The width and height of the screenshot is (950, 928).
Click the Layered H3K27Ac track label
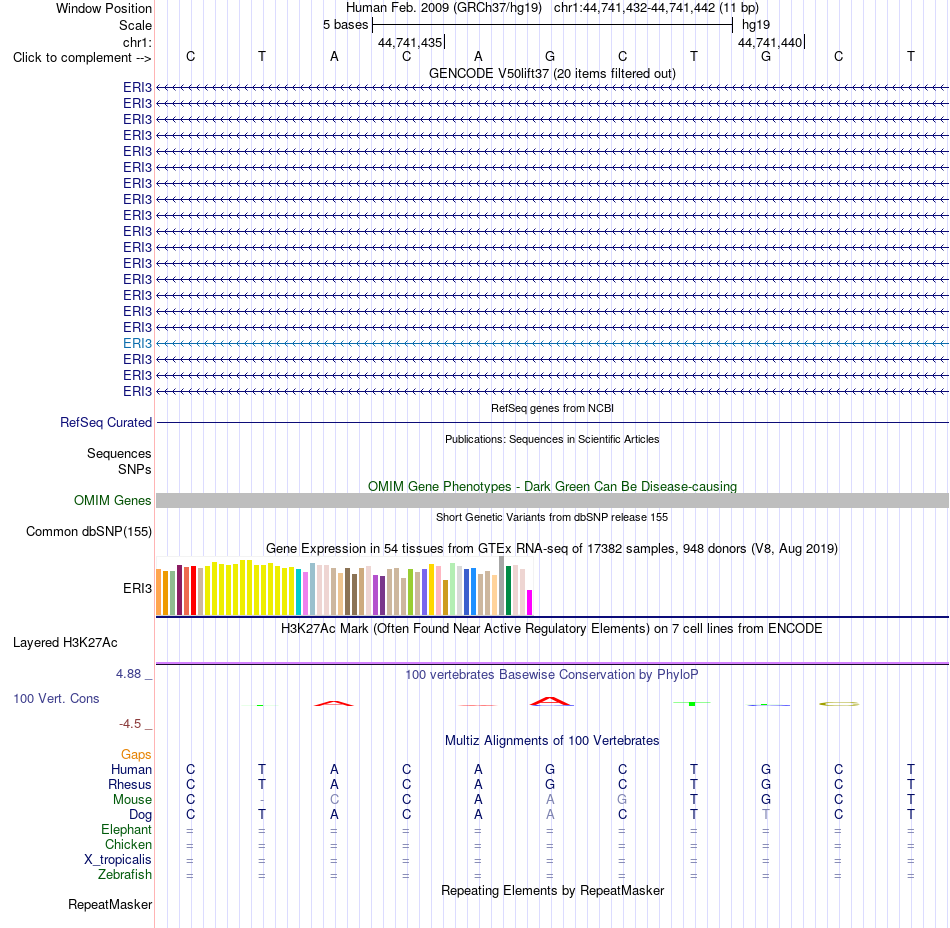[65, 643]
